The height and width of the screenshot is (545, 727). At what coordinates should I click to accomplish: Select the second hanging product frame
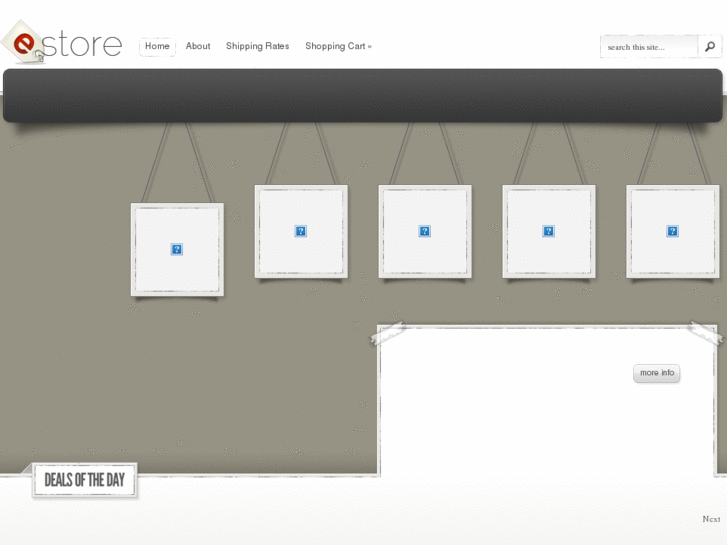point(301,231)
